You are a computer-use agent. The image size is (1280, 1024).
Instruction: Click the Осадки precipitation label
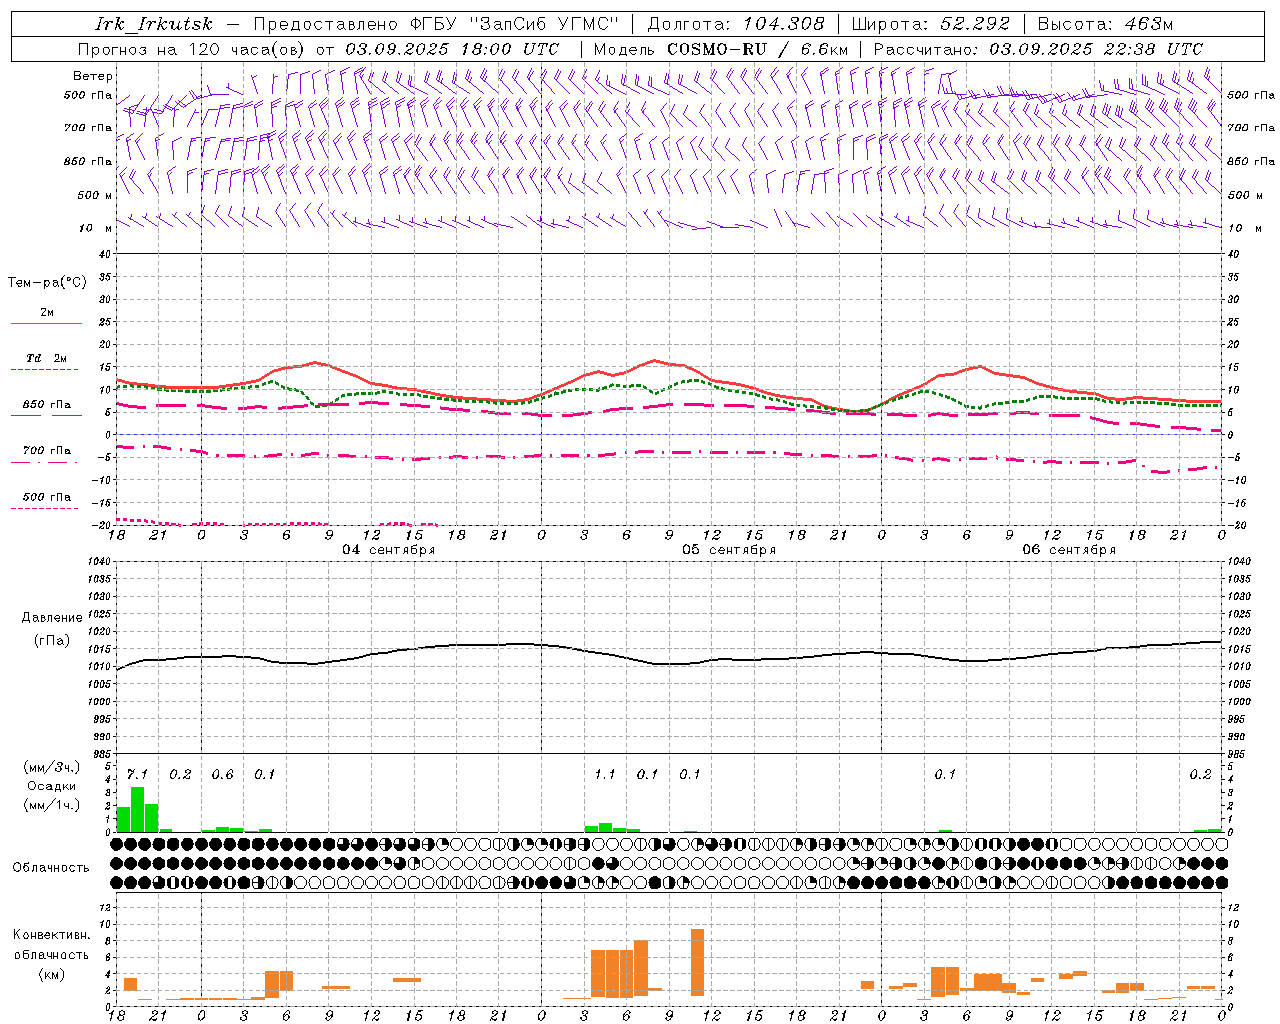pos(51,786)
